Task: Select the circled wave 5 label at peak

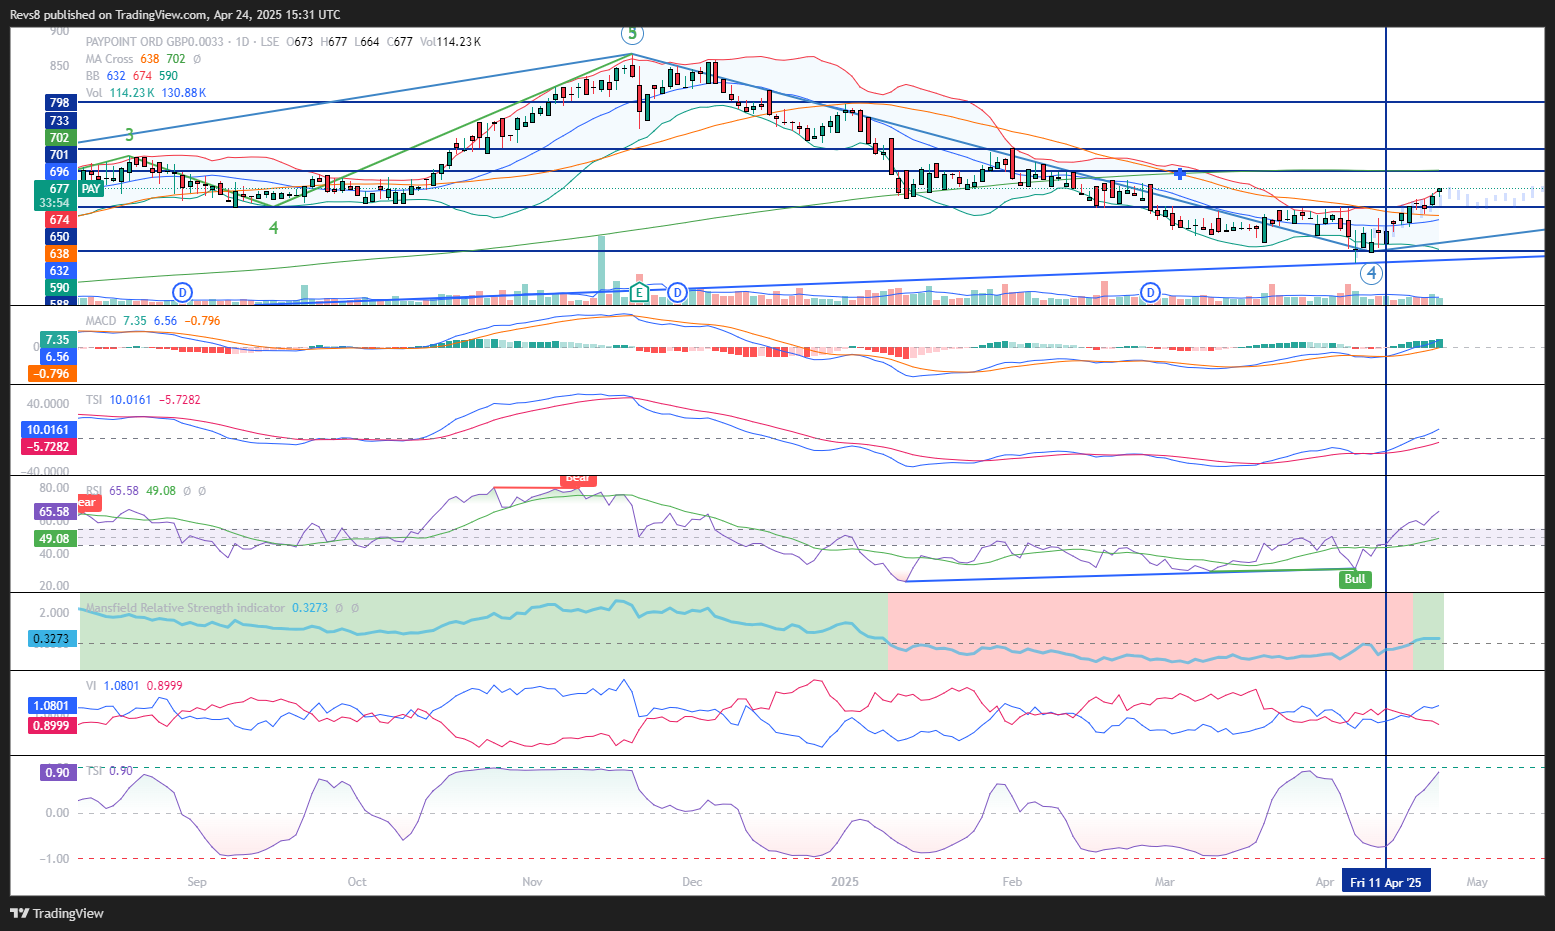Action: click(632, 34)
